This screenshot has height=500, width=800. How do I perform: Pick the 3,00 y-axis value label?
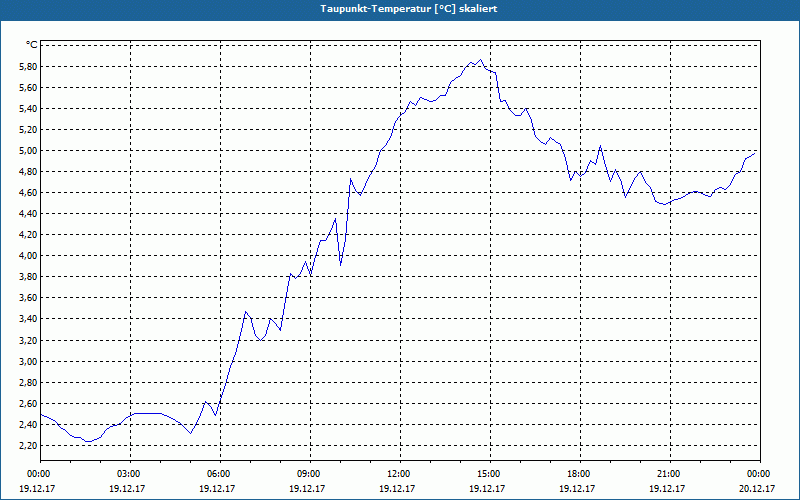(x=29, y=361)
